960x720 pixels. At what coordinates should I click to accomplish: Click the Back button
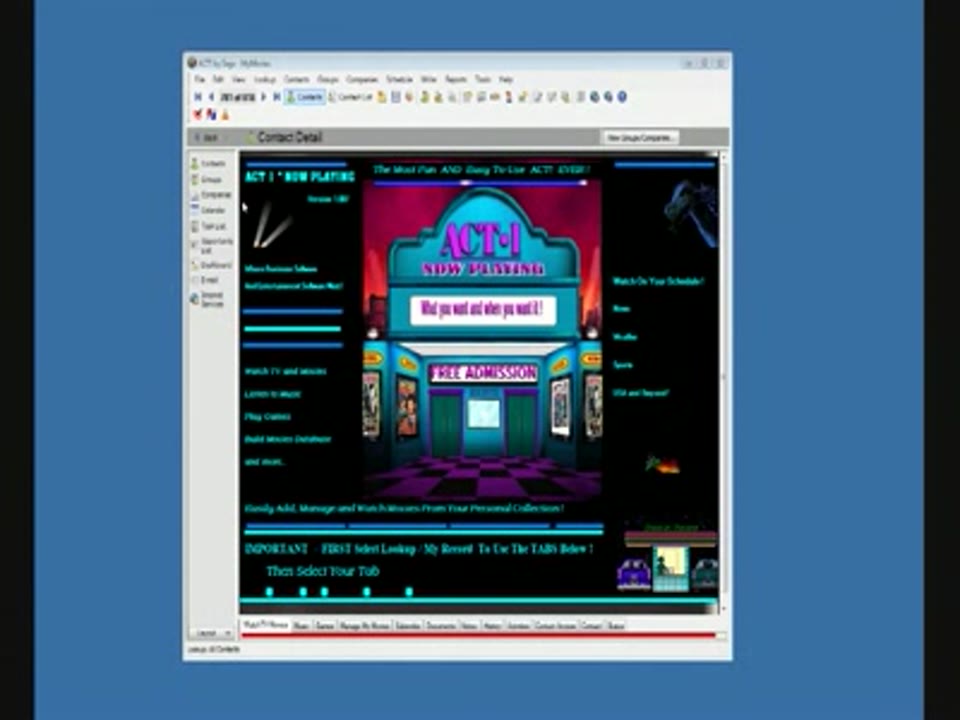point(207,137)
